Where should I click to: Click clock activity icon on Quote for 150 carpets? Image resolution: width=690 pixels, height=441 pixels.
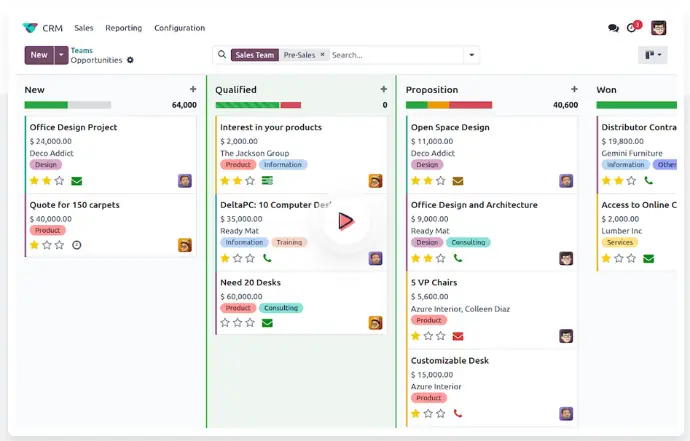coord(77,245)
